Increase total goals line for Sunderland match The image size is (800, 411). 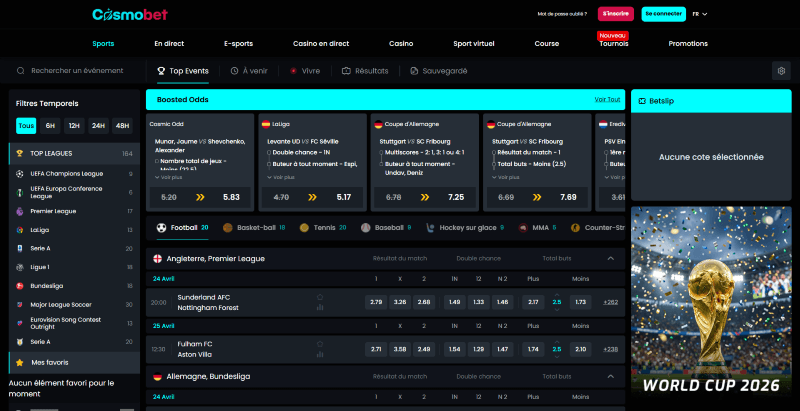pyautogui.click(x=557, y=295)
